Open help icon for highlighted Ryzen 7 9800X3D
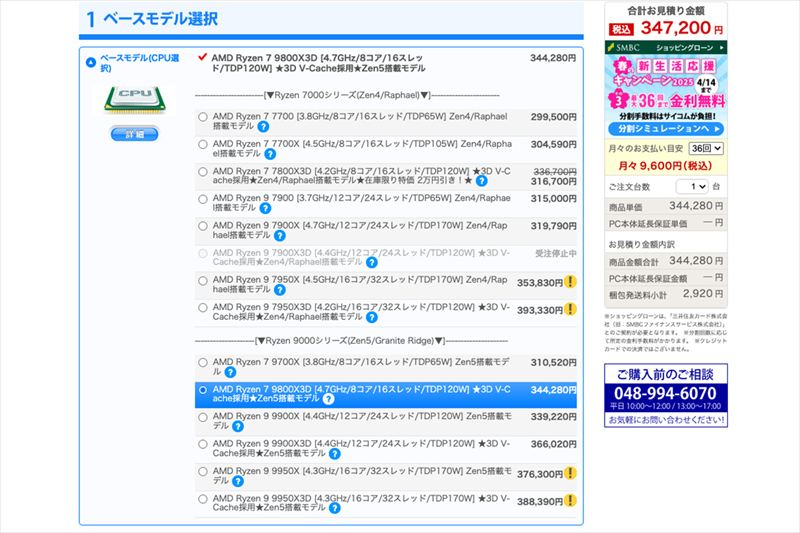 [329, 399]
